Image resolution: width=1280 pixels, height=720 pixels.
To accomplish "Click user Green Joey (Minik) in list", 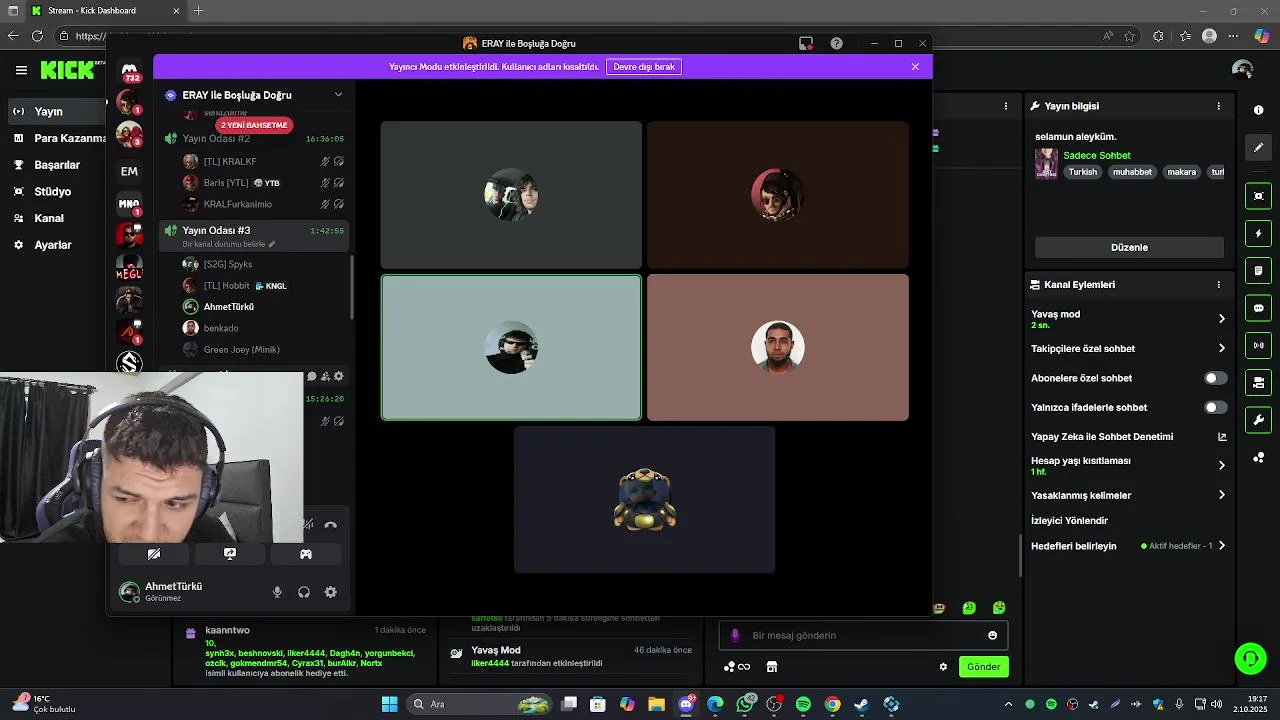I will [x=241, y=349].
